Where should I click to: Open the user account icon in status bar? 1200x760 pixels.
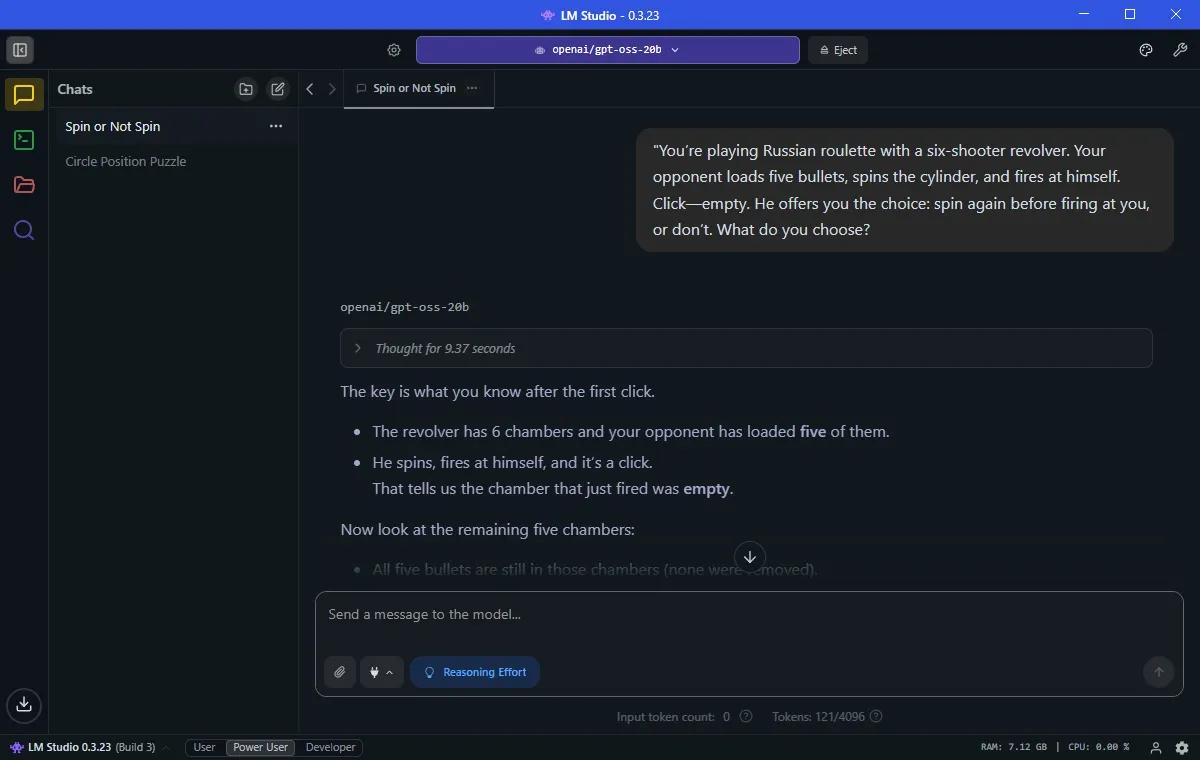click(x=1156, y=748)
